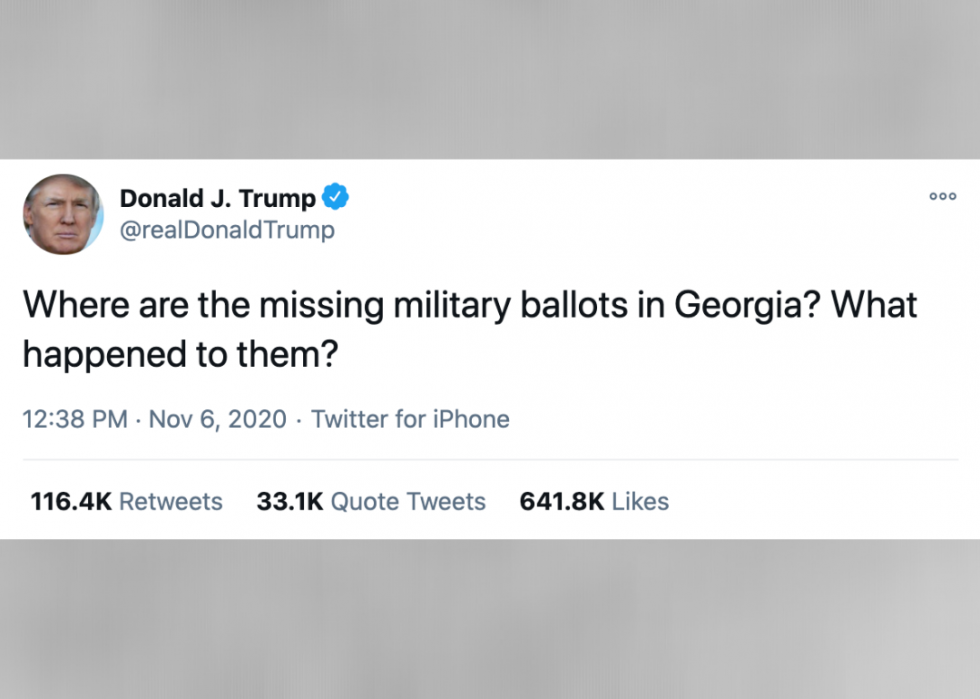Viewport: 980px width, 699px height.
Task: Click the text "happened to them?"
Action: (176, 354)
